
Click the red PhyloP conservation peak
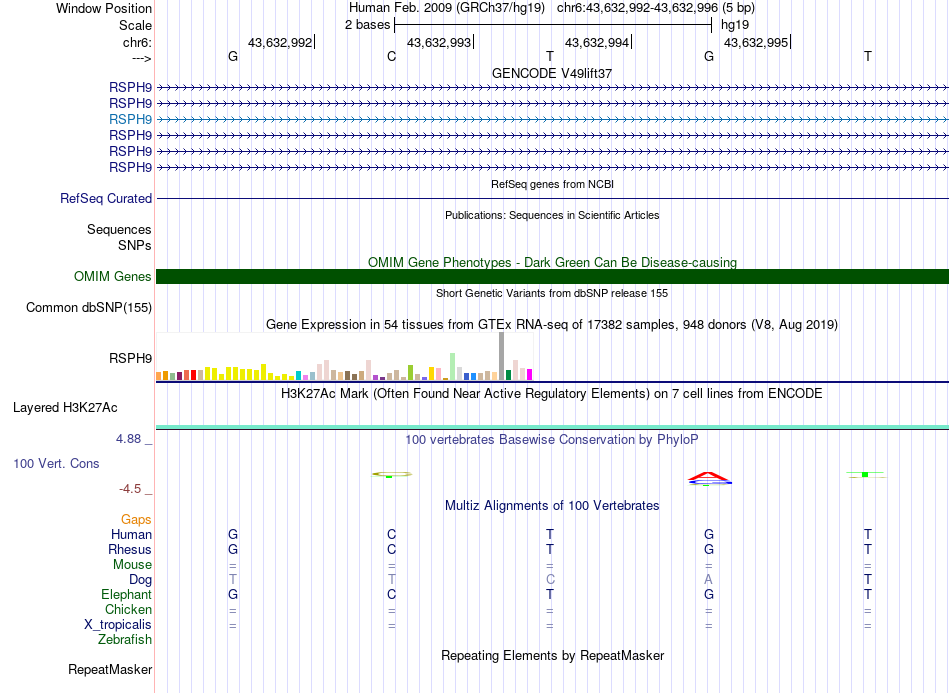pos(708,477)
